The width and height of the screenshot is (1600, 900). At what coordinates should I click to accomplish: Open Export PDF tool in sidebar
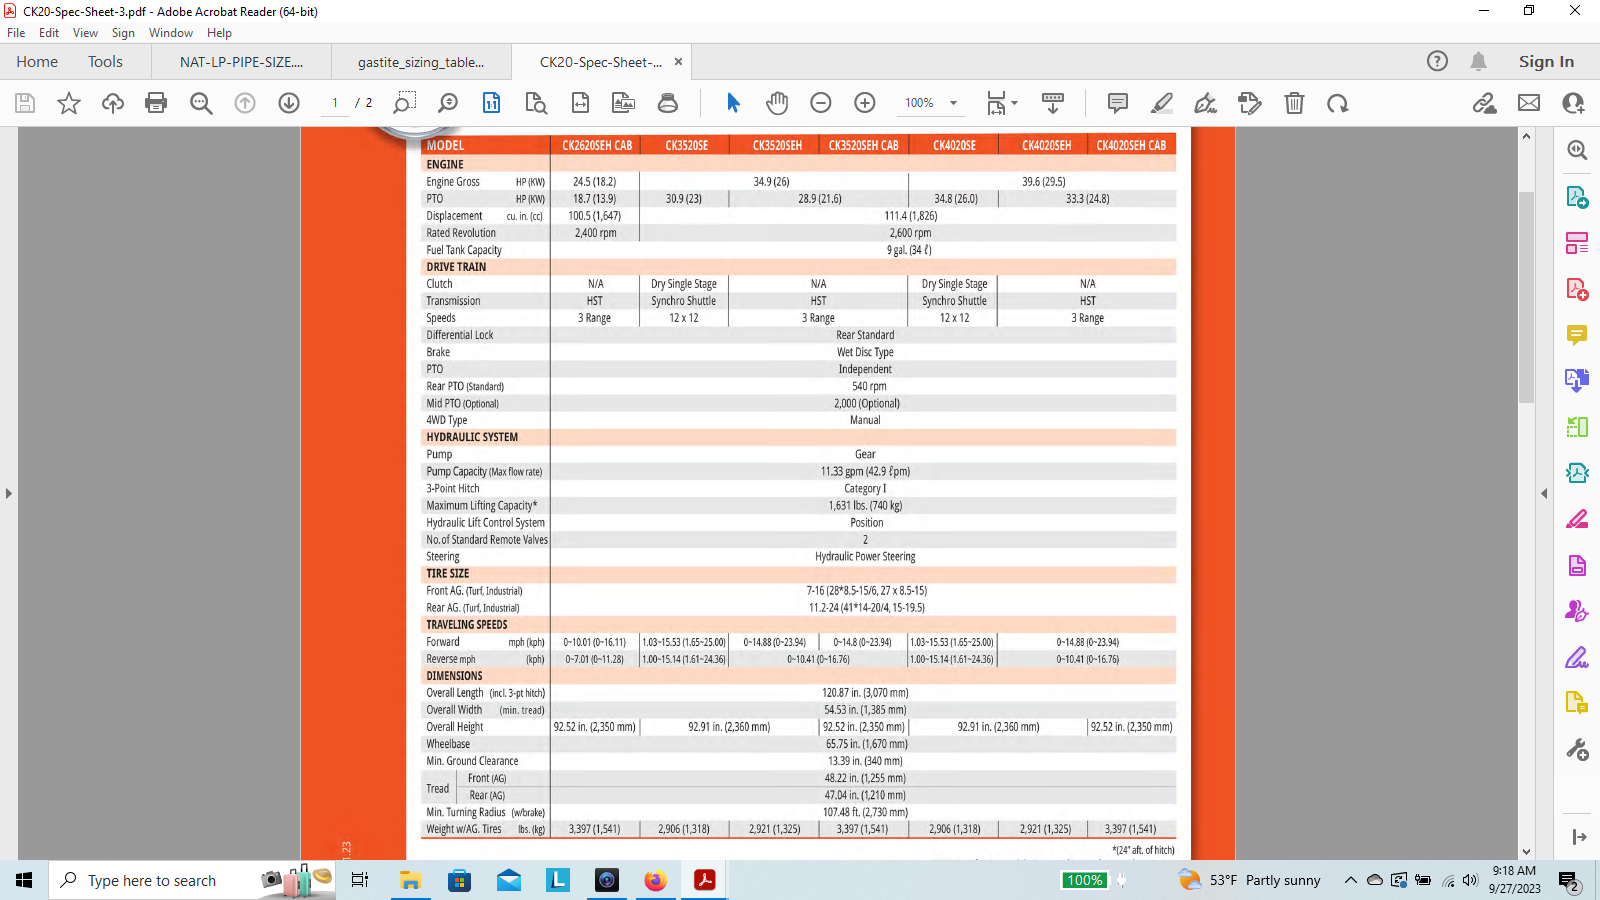tap(1577, 197)
